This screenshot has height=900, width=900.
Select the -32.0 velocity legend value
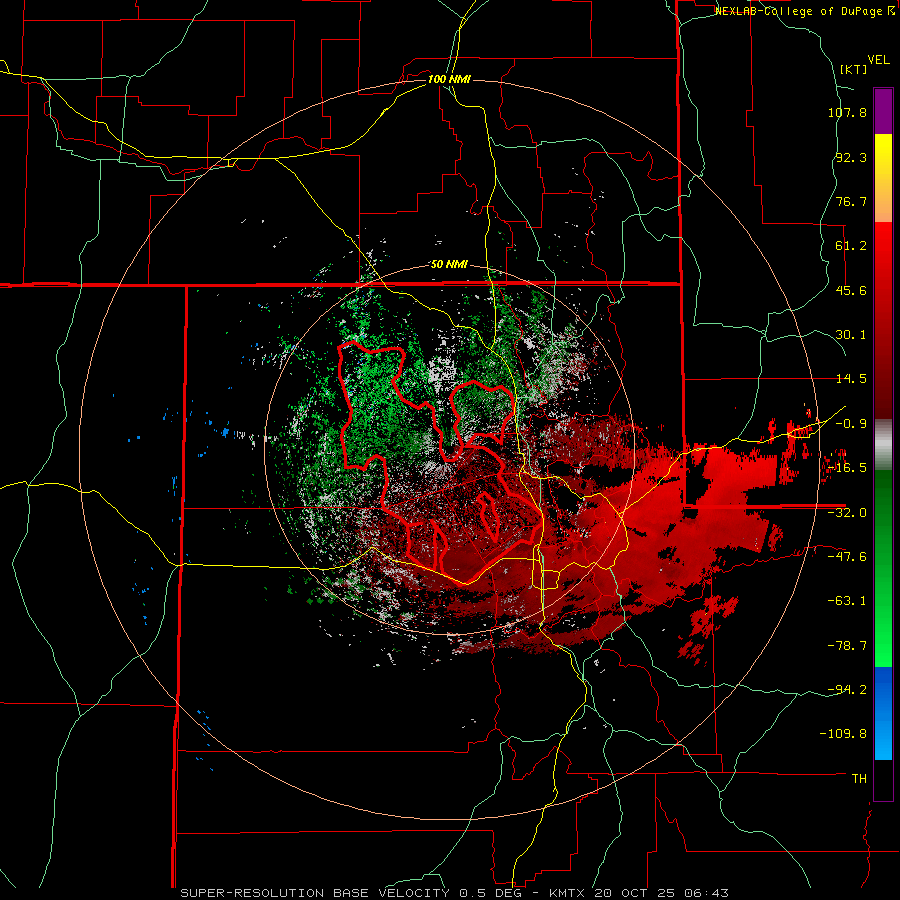click(x=847, y=513)
